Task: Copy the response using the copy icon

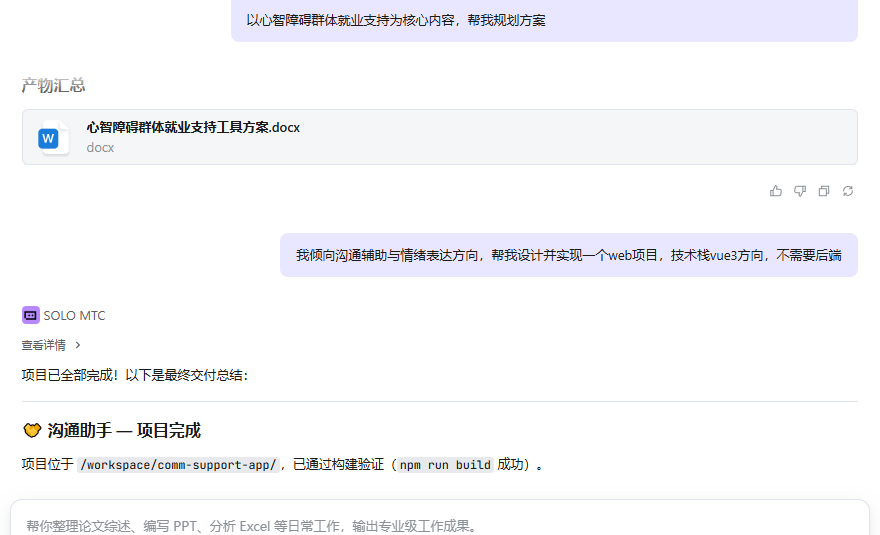Action: [x=824, y=191]
